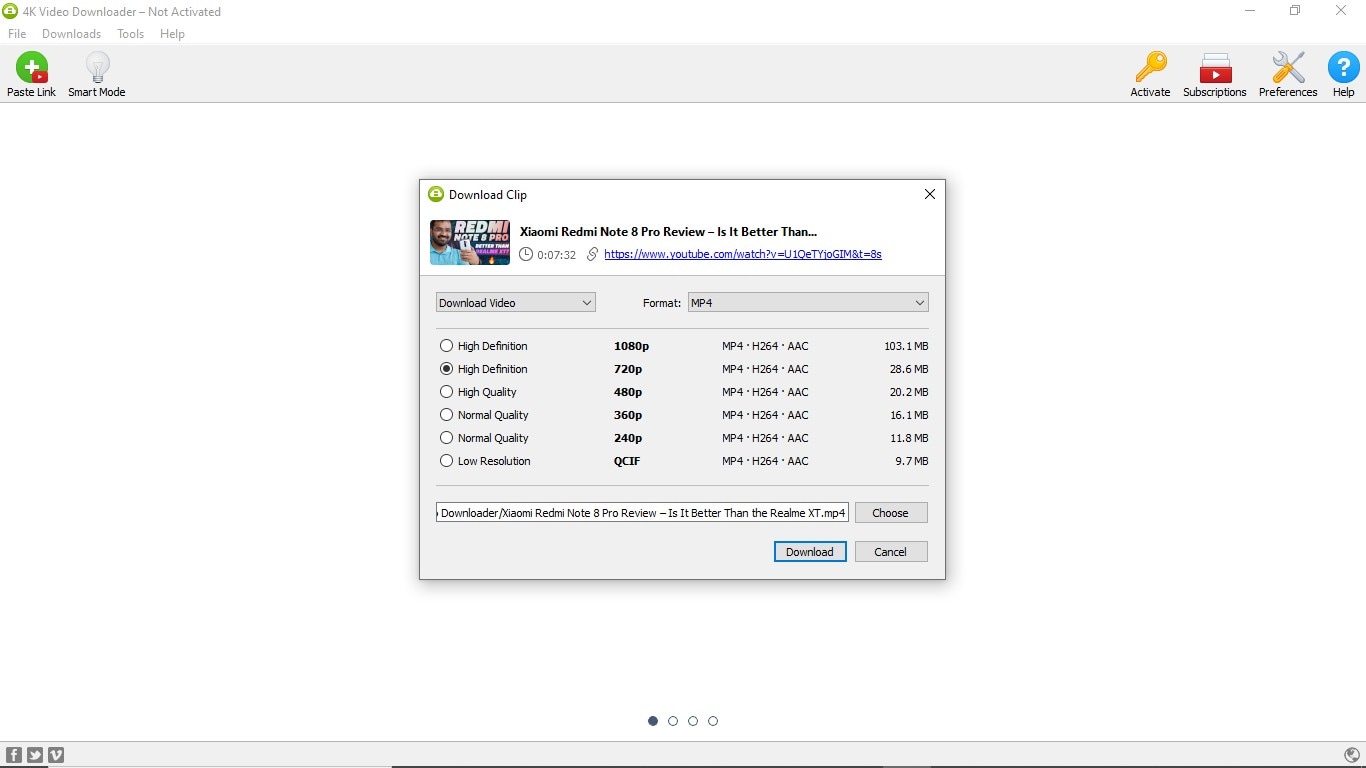
Task: Expand the Format MP4 dropdown
Action: 808,302
